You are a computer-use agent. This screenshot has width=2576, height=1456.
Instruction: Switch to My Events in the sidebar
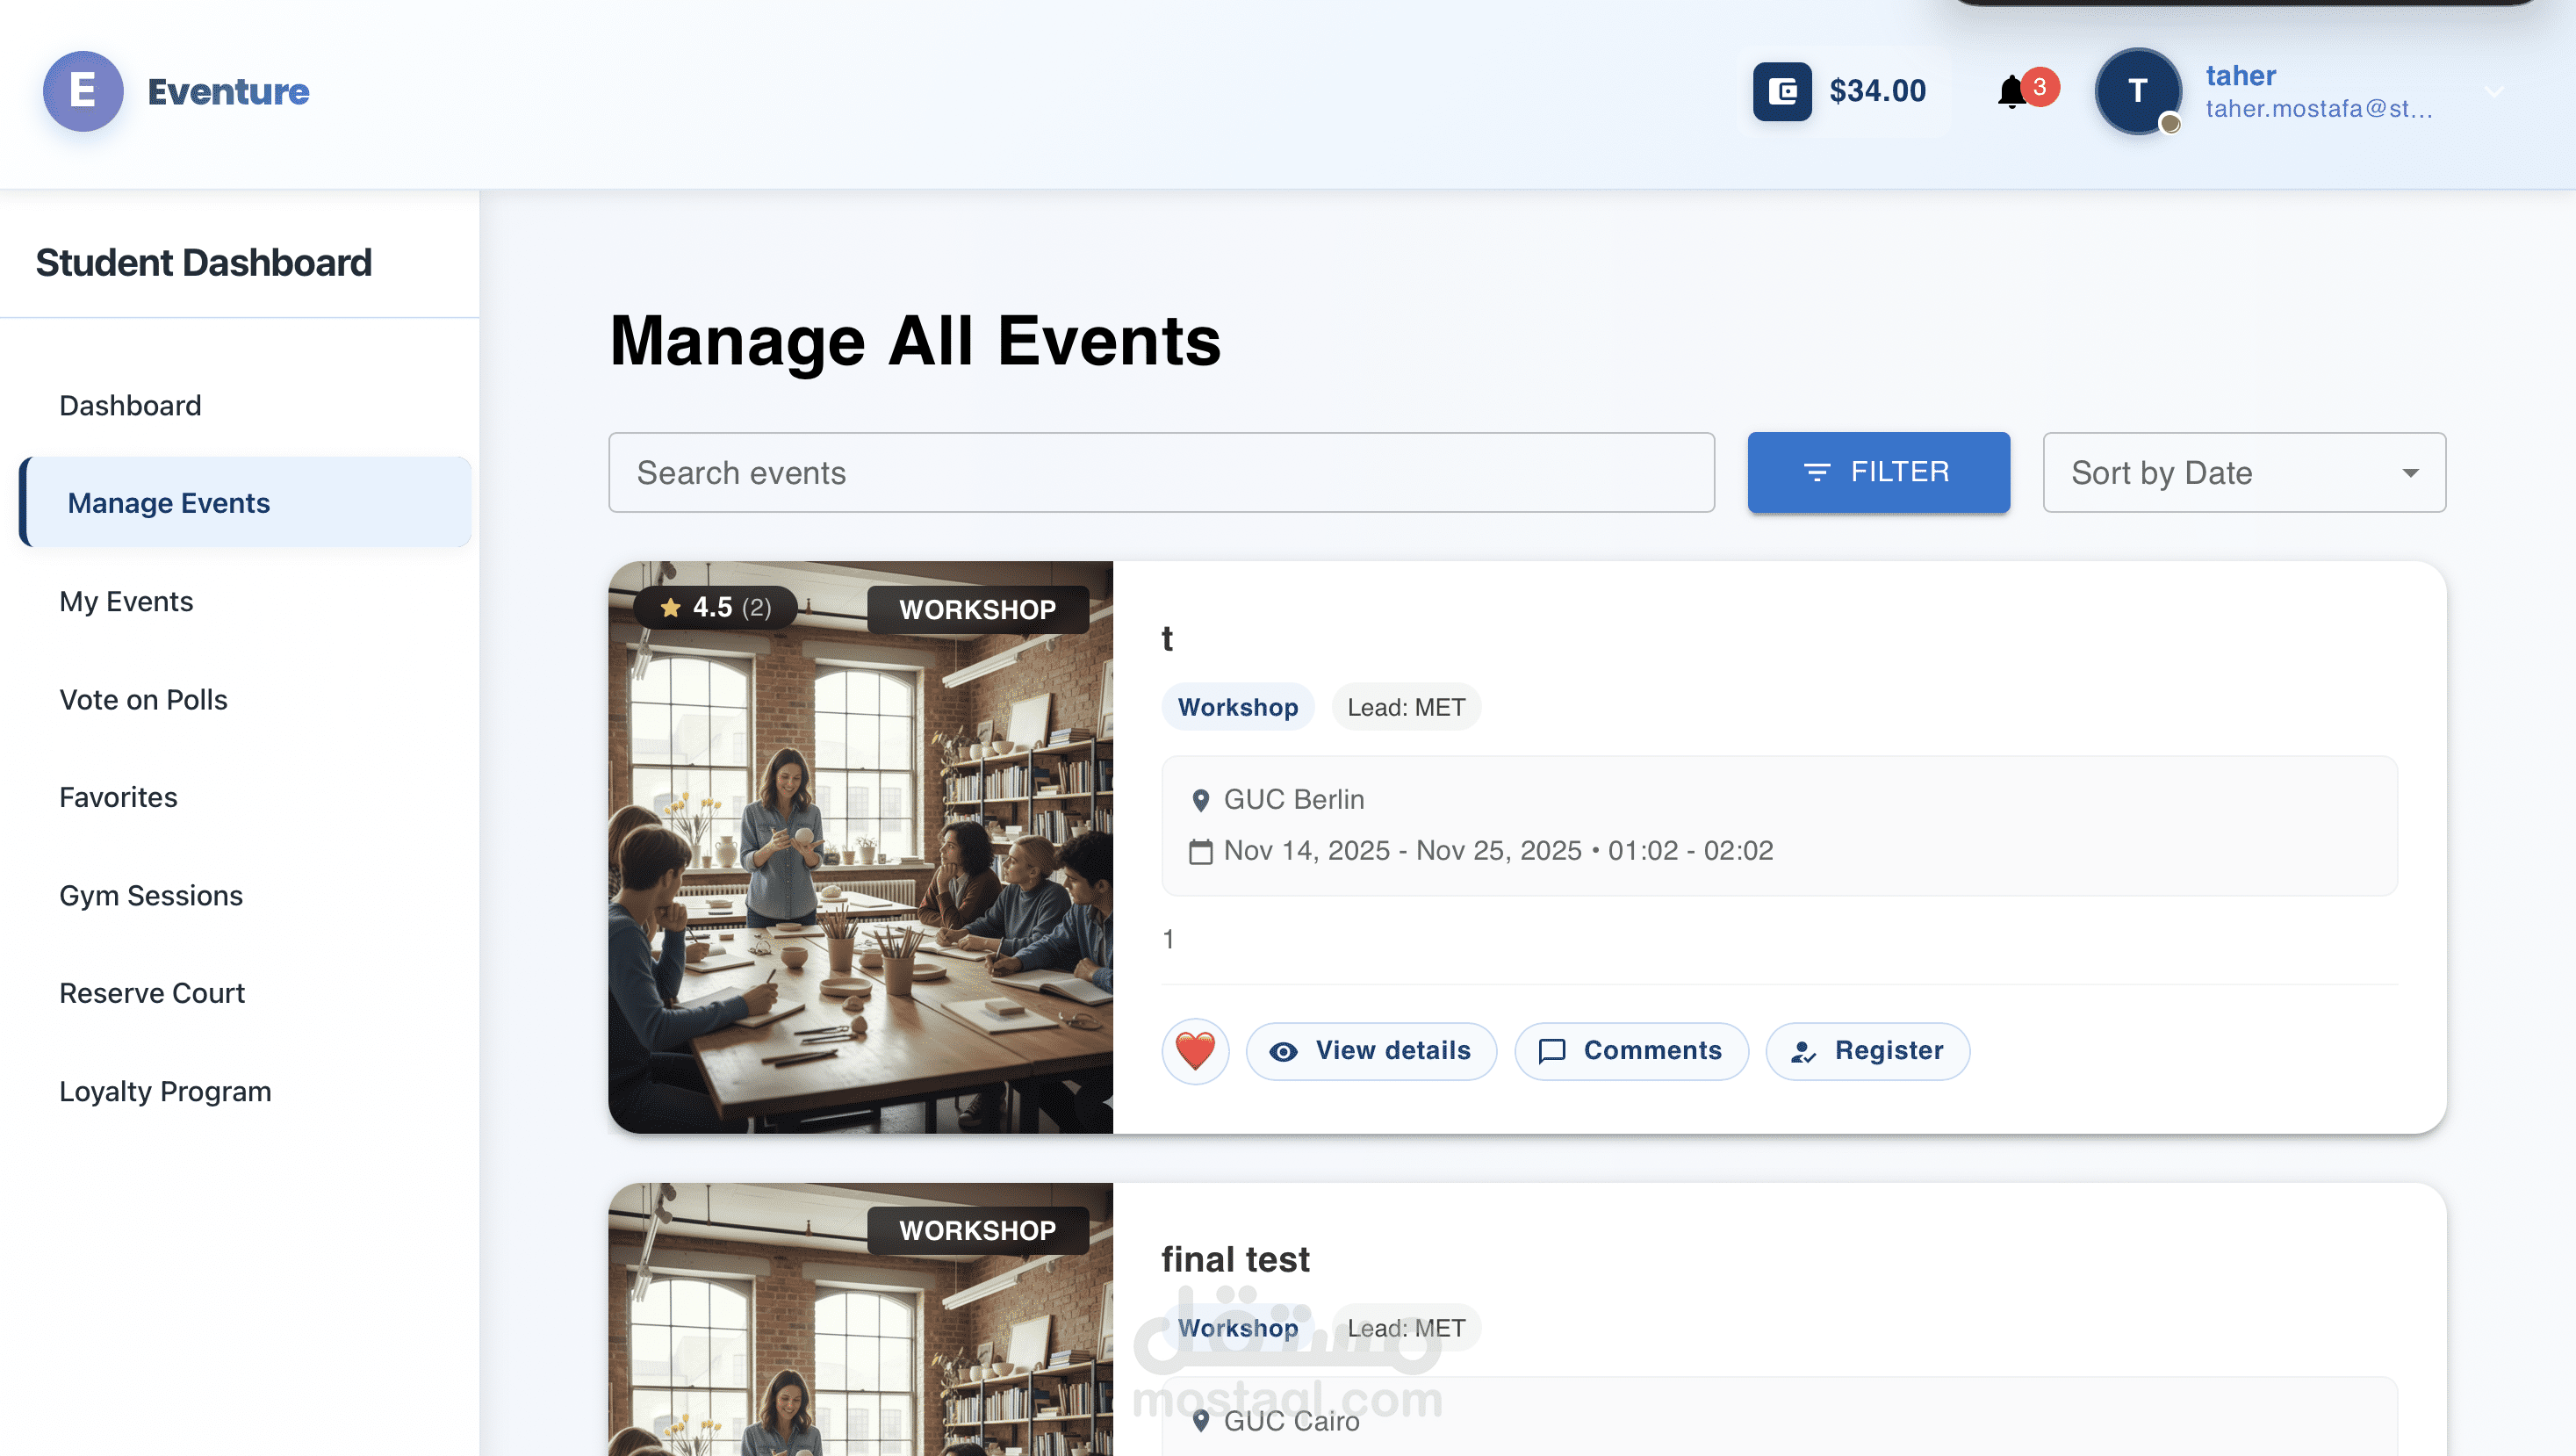126,601
